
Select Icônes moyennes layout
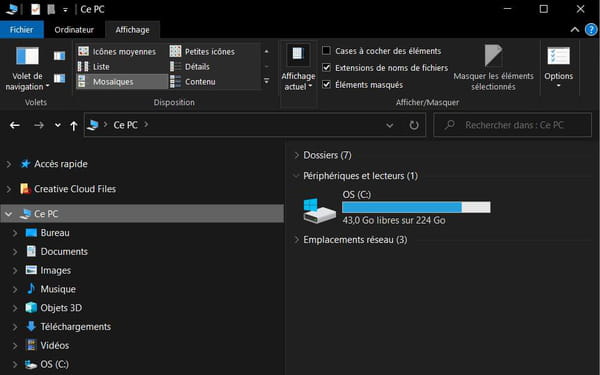click(117, 51)
